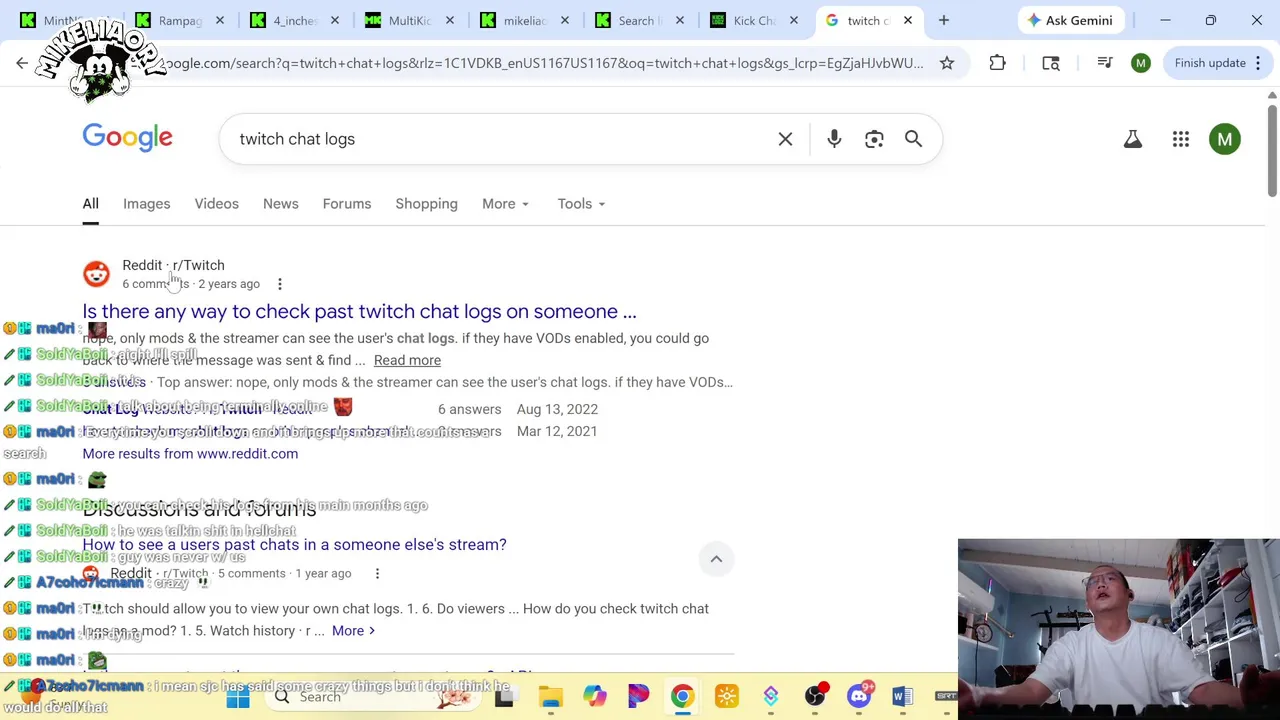This screenshot has height=720, width=1280.
Task: Run the search using the magnifier icon
Action: pos(913,139)
